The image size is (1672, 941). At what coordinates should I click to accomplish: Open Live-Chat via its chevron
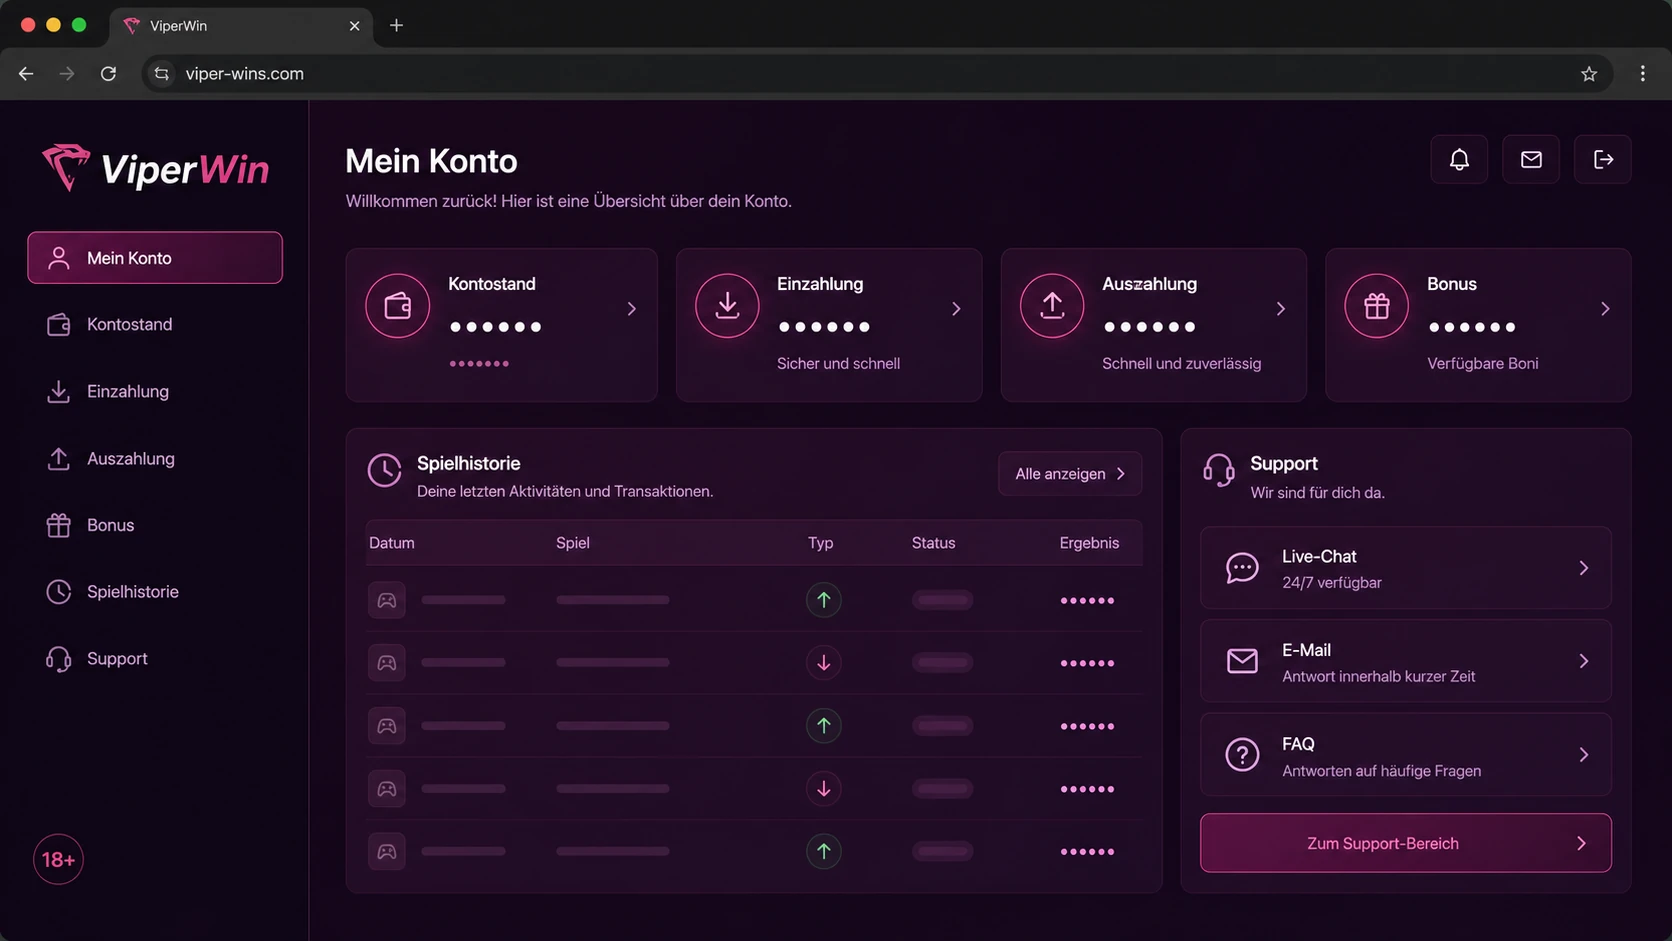coord(1584,568)
